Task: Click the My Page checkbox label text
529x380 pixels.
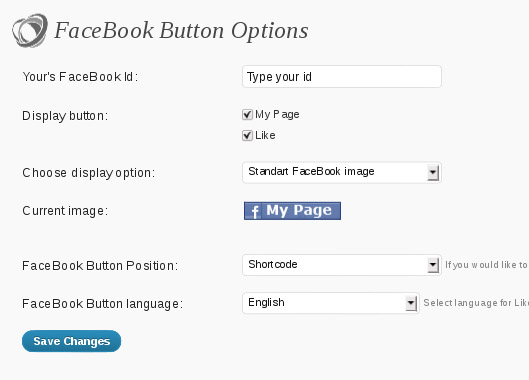Action: coord(277,114)
